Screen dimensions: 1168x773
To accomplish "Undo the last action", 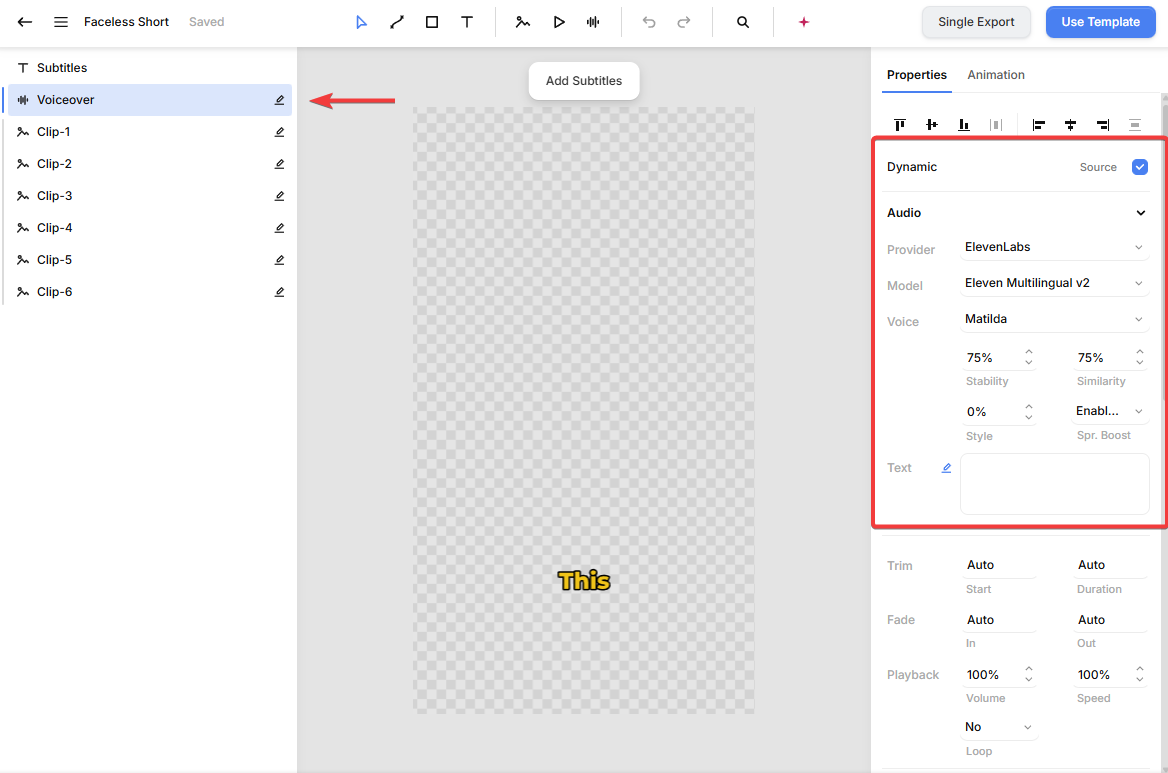I will (649, 22).
